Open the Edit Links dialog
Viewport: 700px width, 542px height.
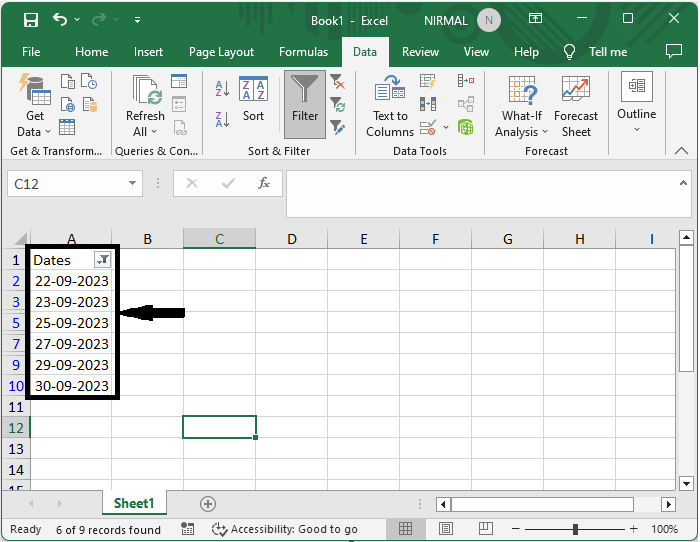(180, 128)
